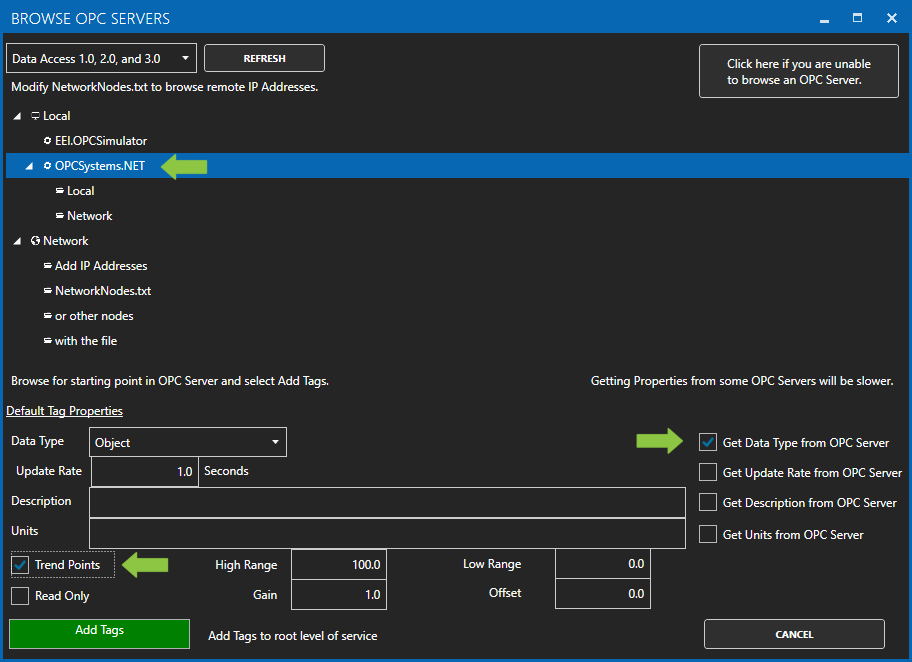The image size is (912, 662).
Task: Click the icon beside Add IP Addresses
Action: [47, 266]
